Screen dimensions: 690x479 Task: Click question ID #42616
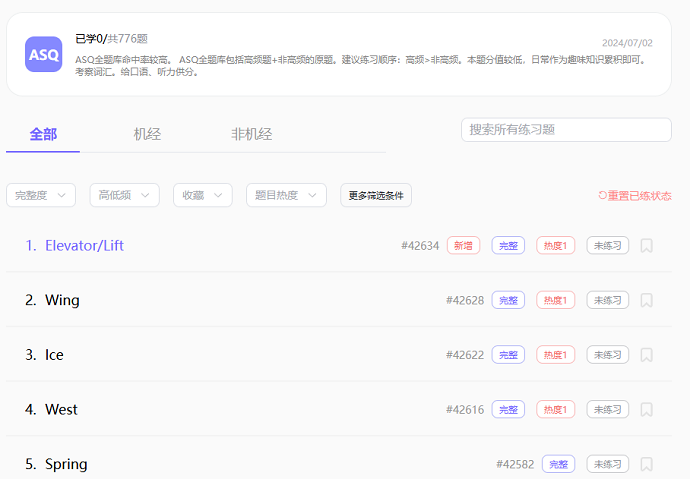465,410
